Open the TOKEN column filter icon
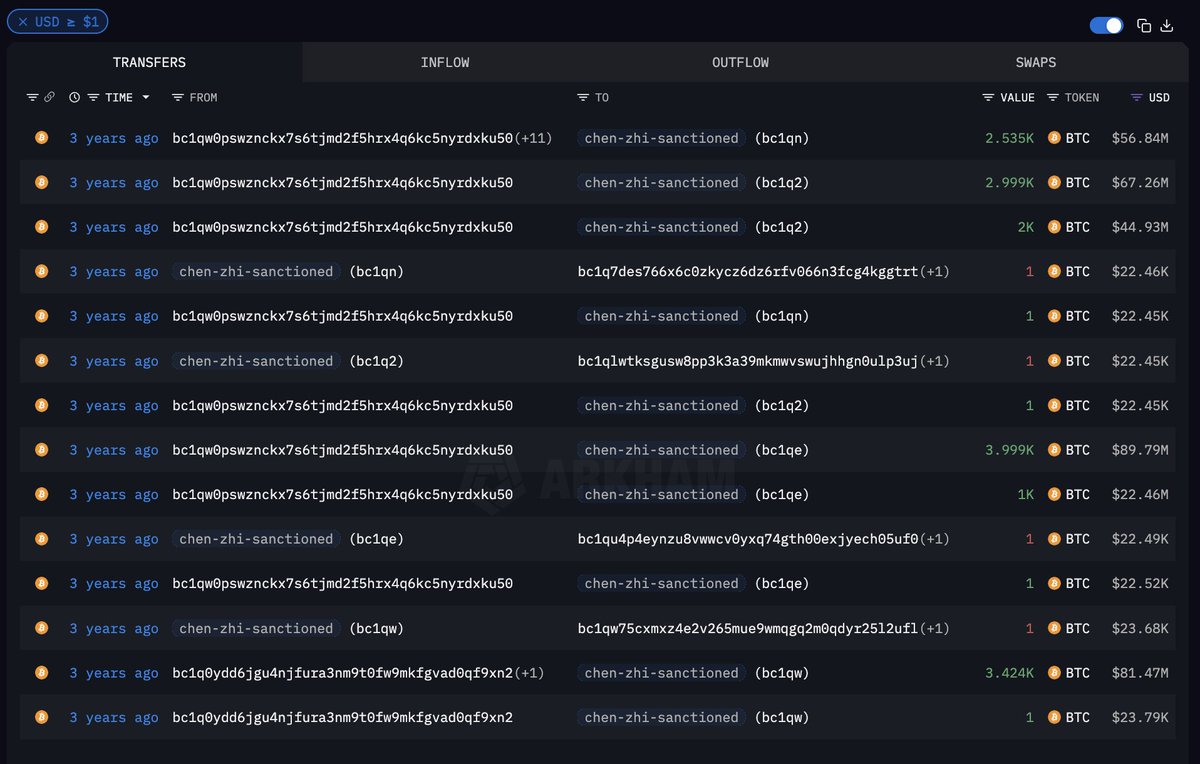The height and width of the screenshot is (764, 1200). pos(1053,97)
